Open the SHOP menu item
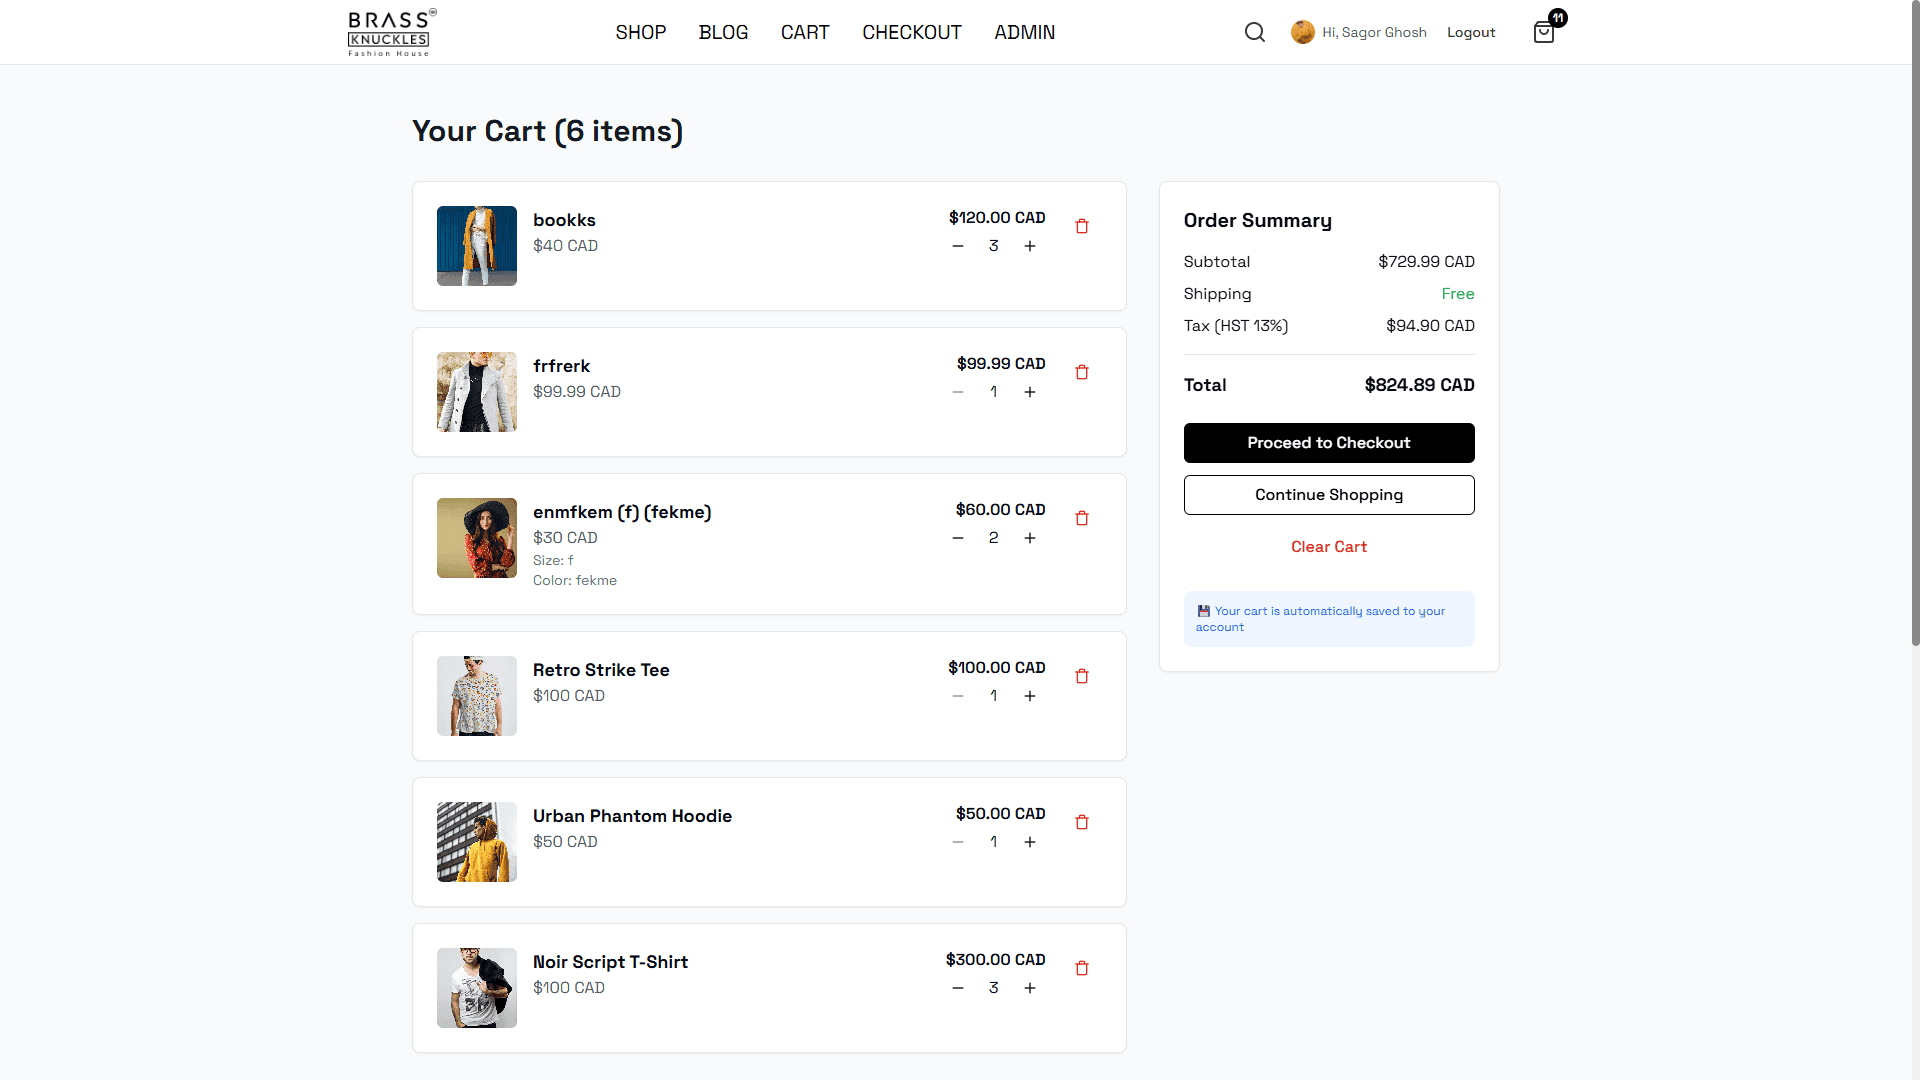Screen dimensions: 1920x1080 tap(641, 32)
